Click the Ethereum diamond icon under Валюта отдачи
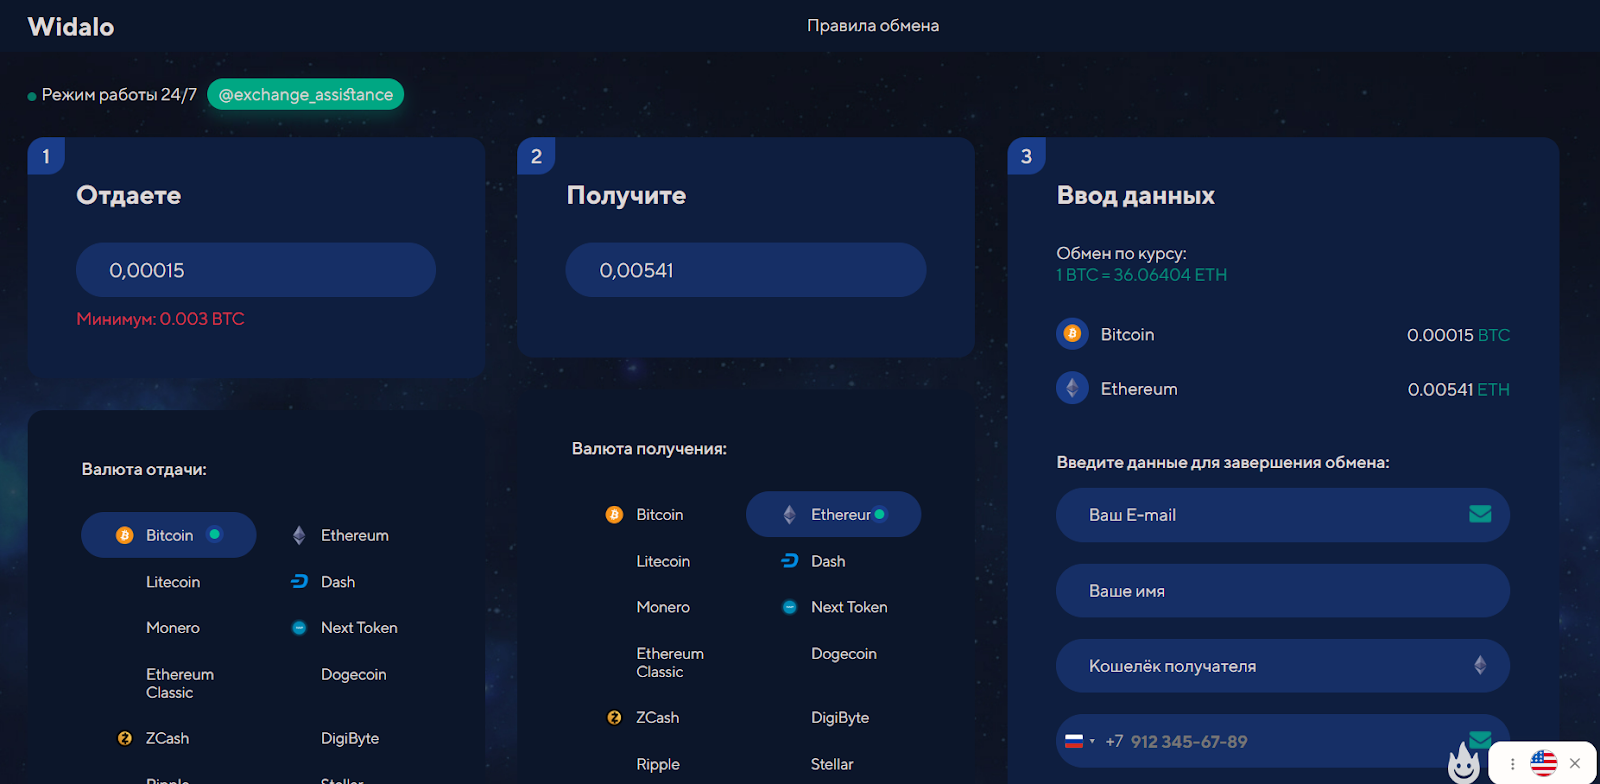The width and height of the screenshot is (1600, 784). [x=299, y=535]
